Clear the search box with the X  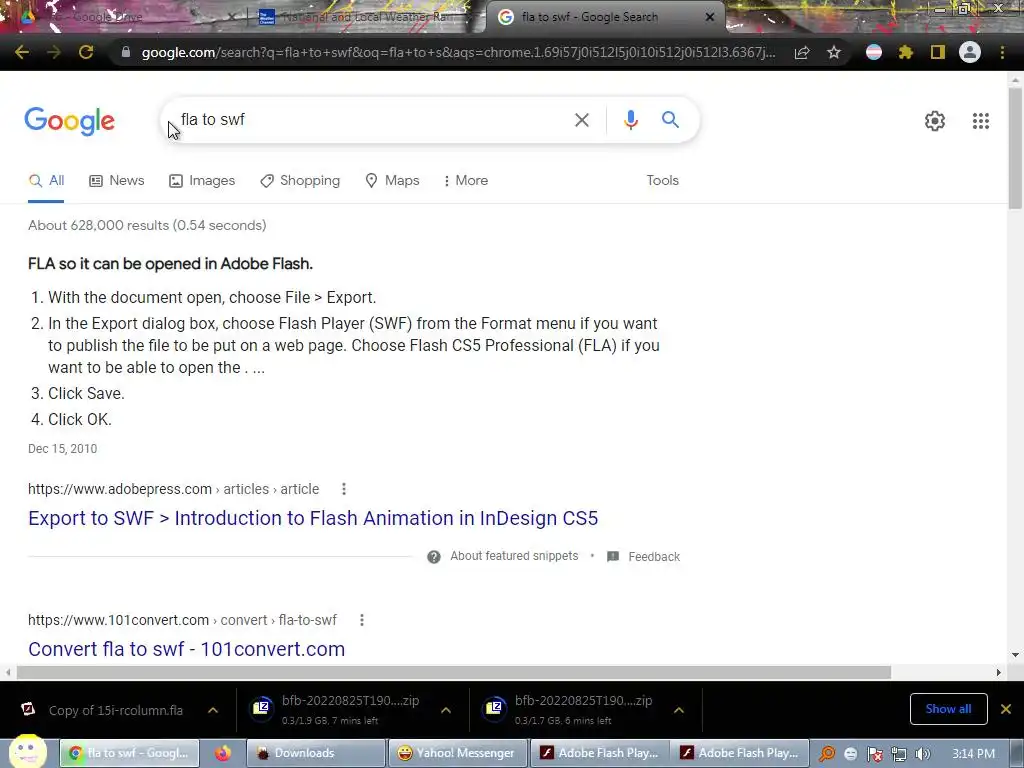[581, 120]
